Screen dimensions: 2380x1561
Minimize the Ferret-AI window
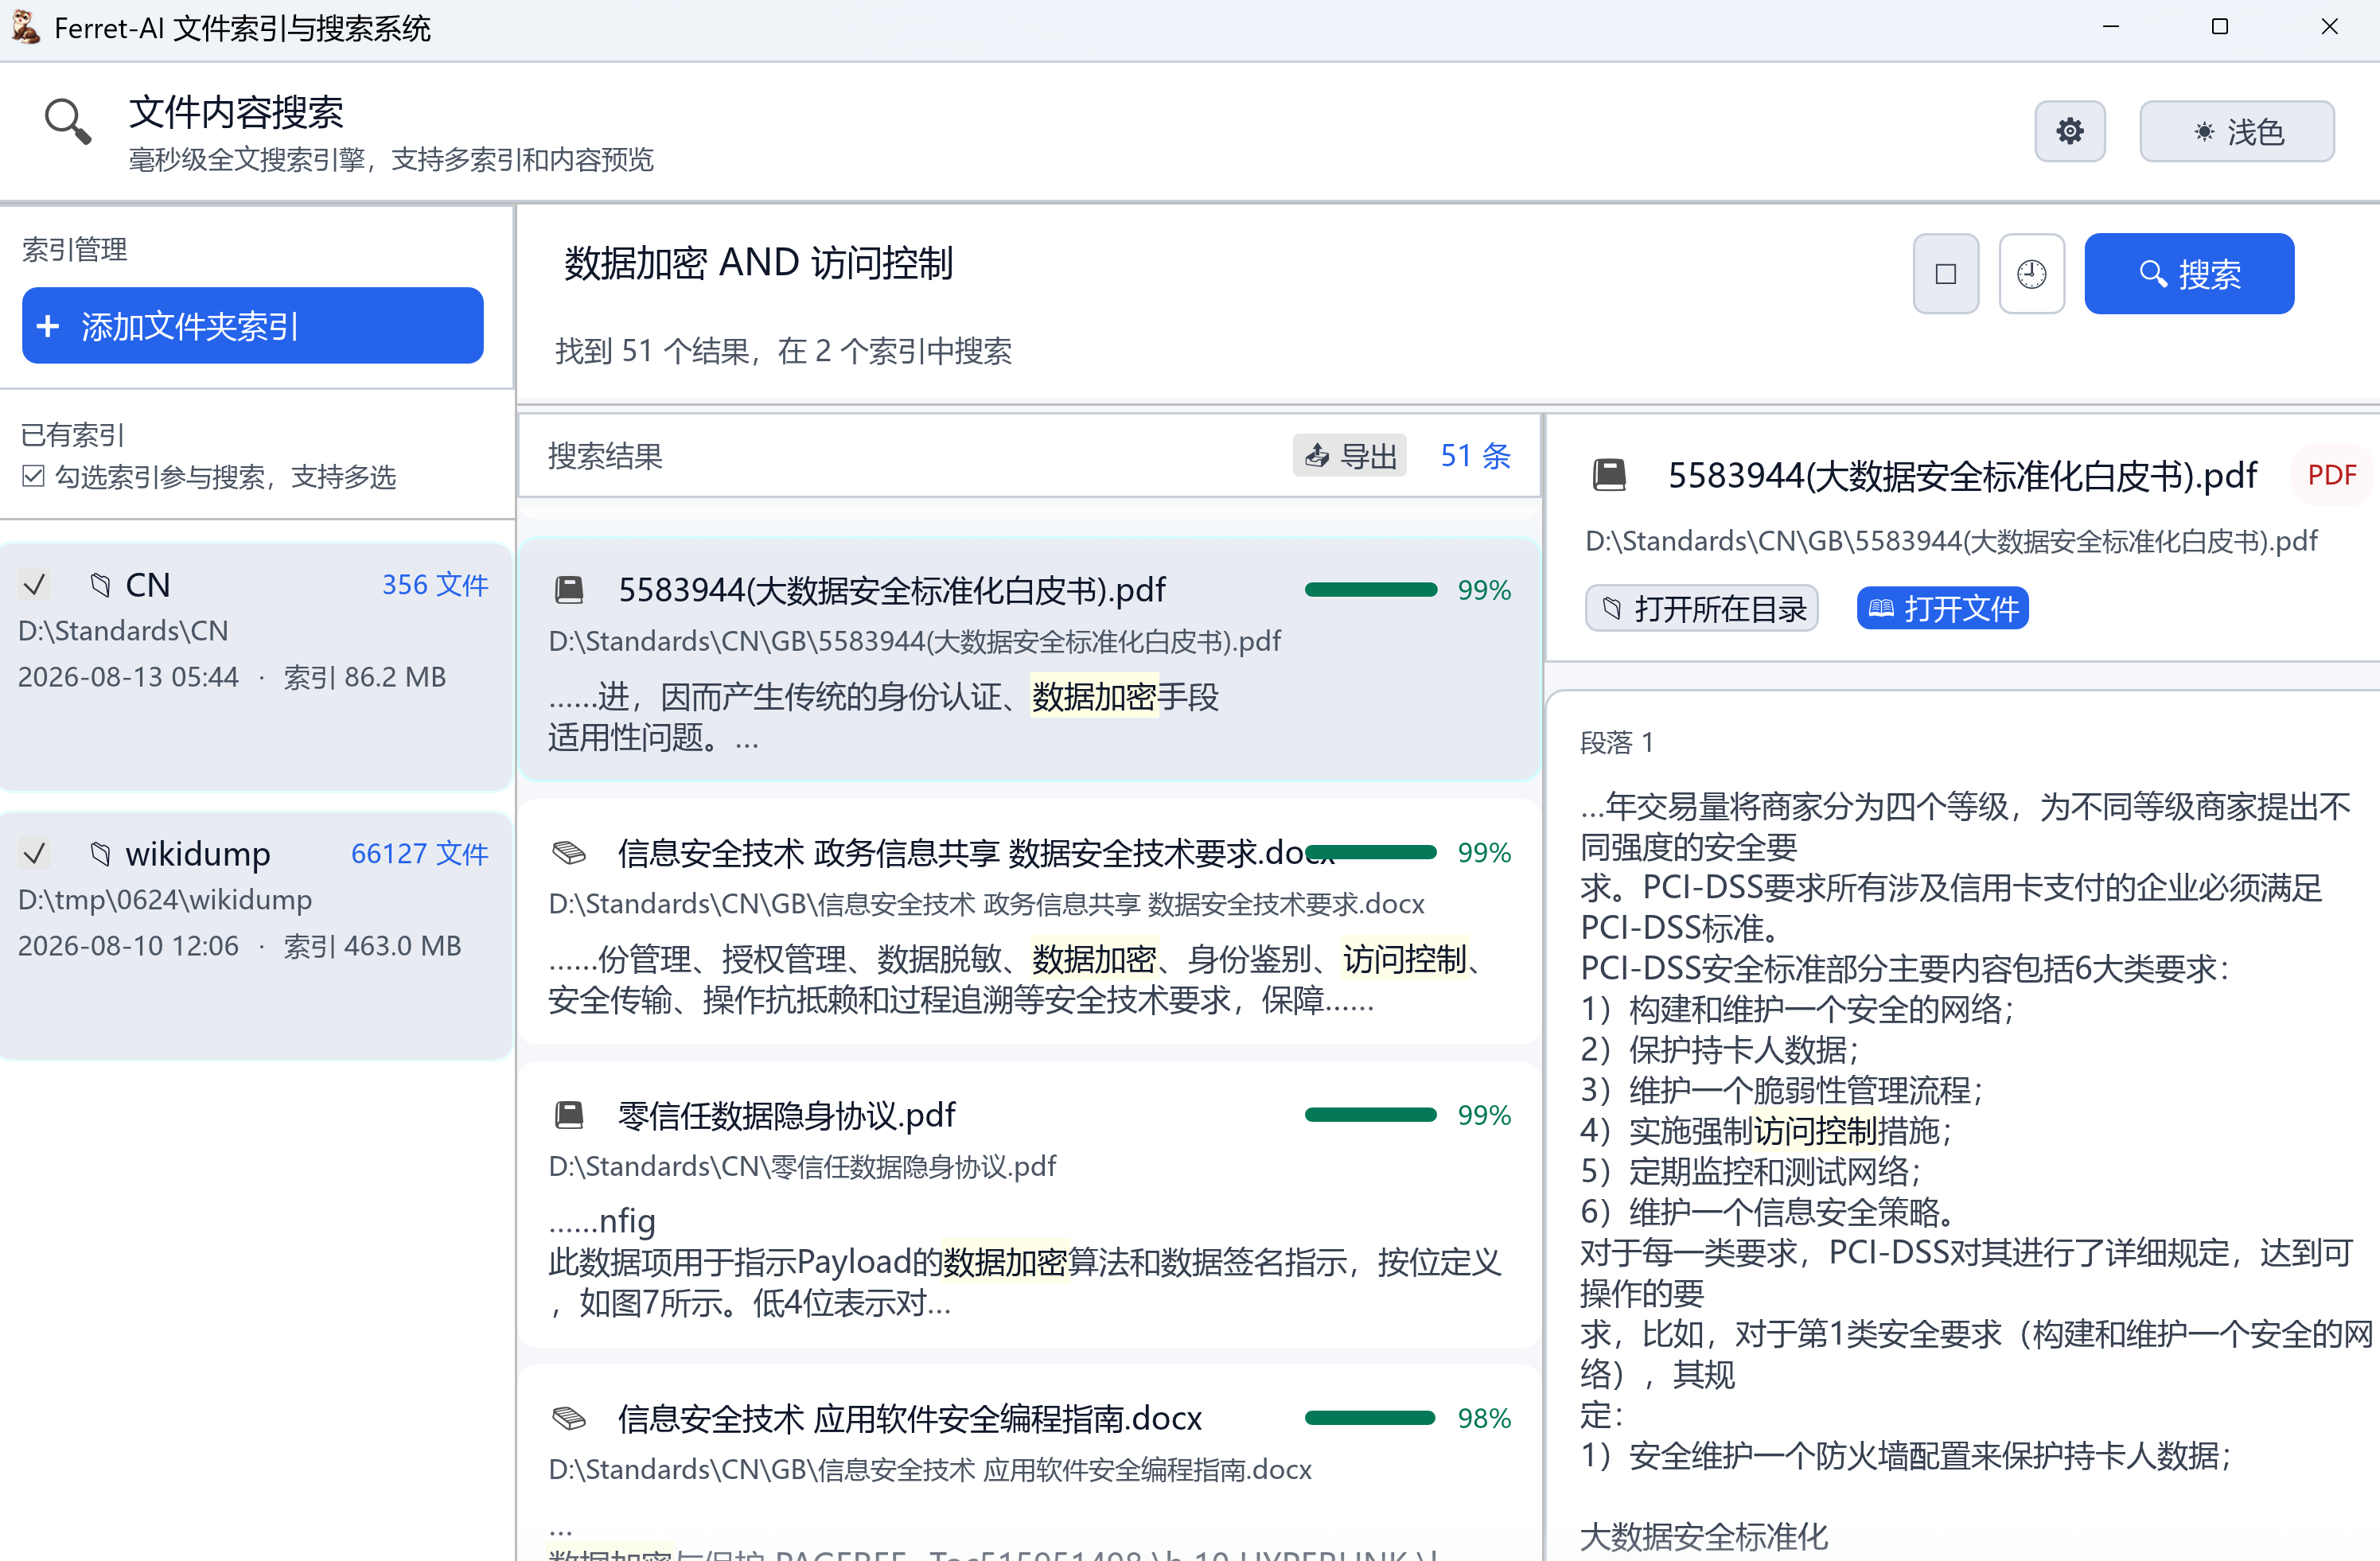point(2110,27)
